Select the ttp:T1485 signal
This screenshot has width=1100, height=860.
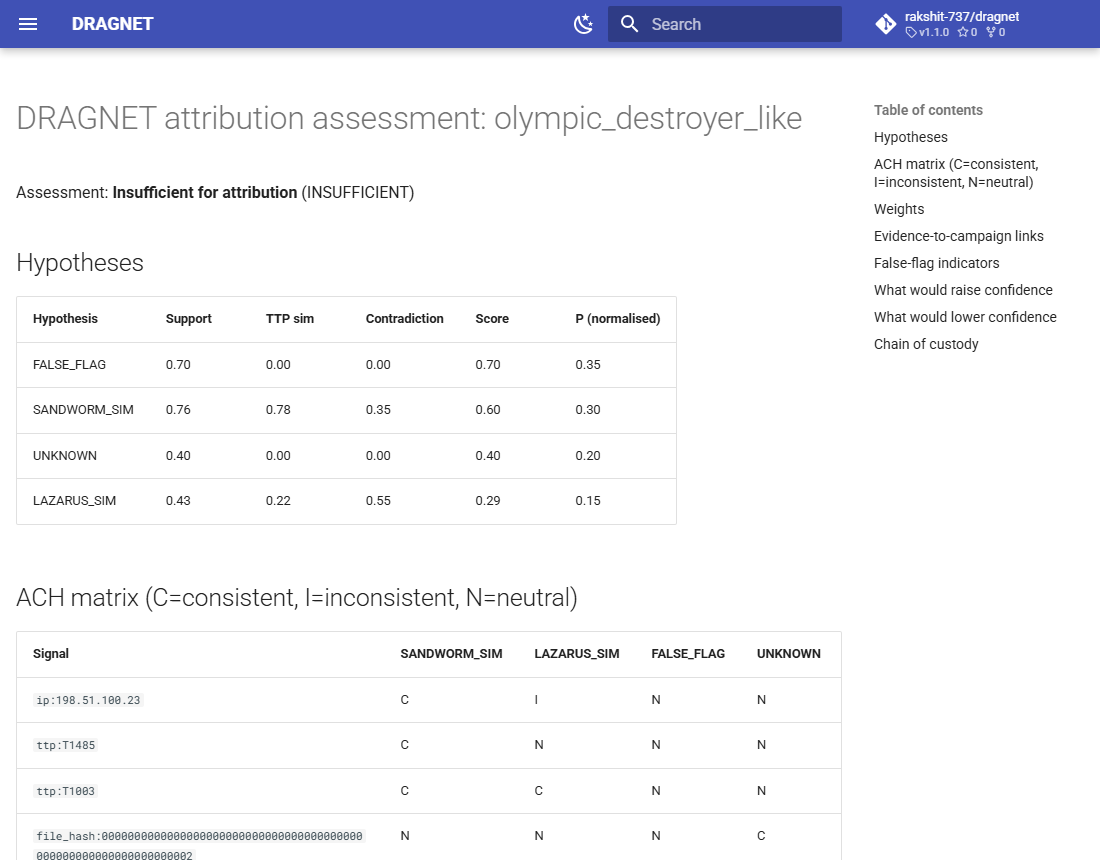[x=65, y=745]
